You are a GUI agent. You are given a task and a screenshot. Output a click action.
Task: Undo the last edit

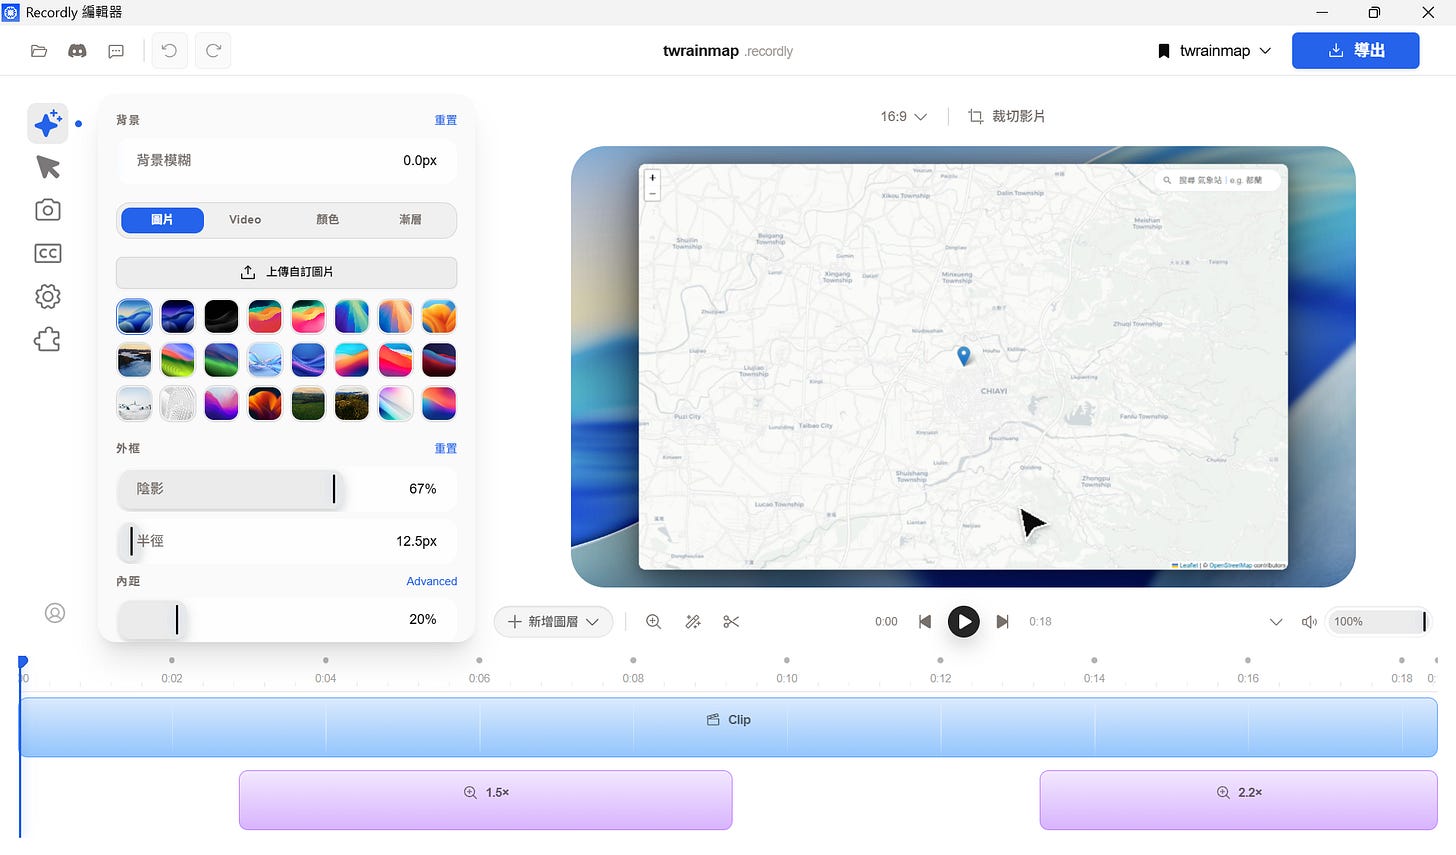point(169,51)
